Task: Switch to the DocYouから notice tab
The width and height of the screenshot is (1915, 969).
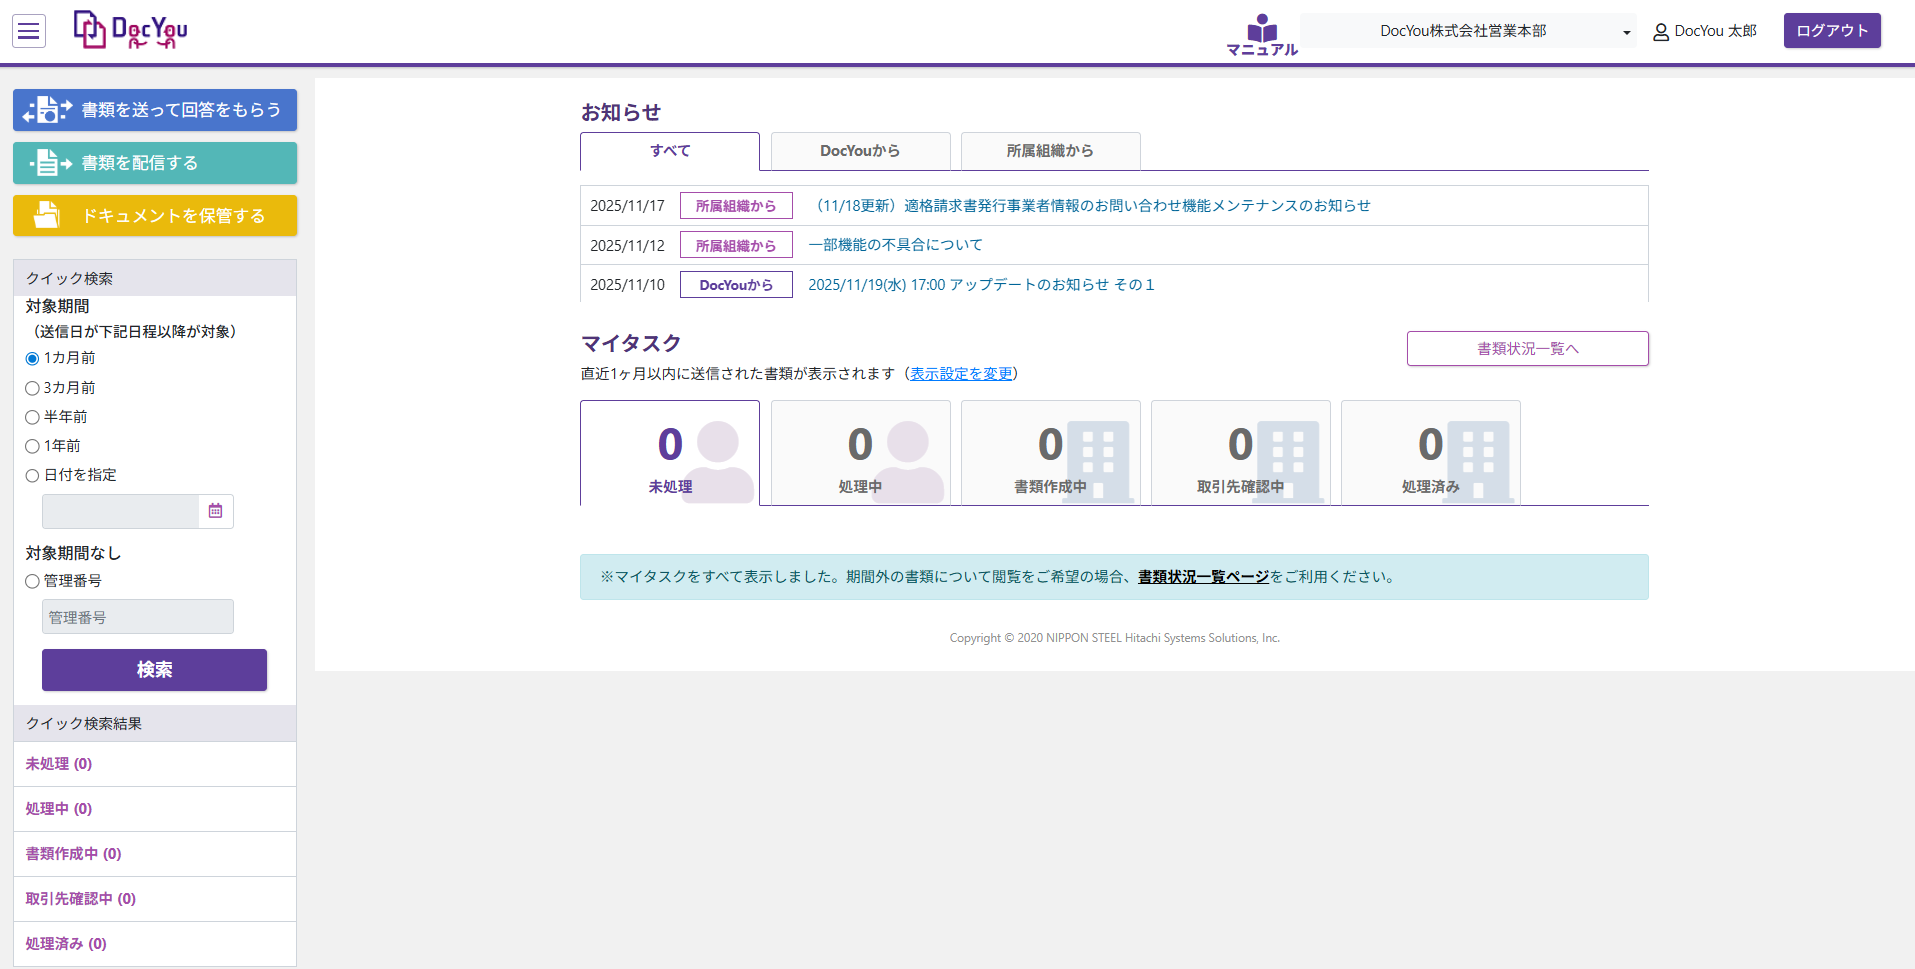Action: (x=860, y=151)
